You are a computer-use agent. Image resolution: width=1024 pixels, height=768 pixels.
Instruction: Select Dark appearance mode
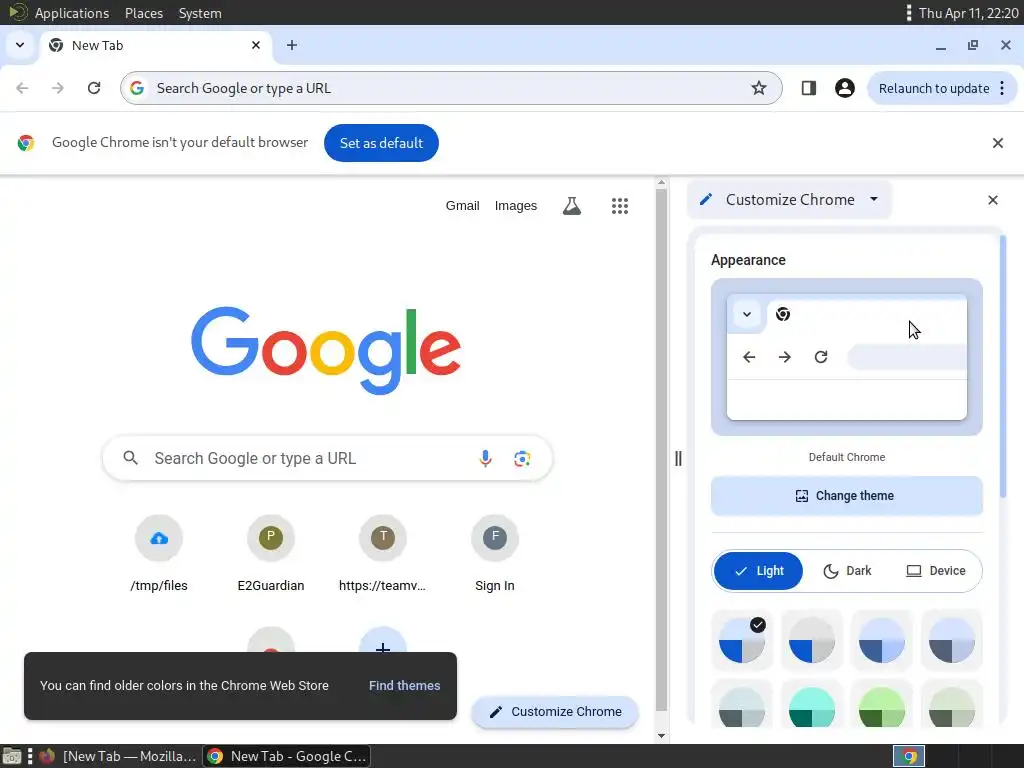(847, 571)
